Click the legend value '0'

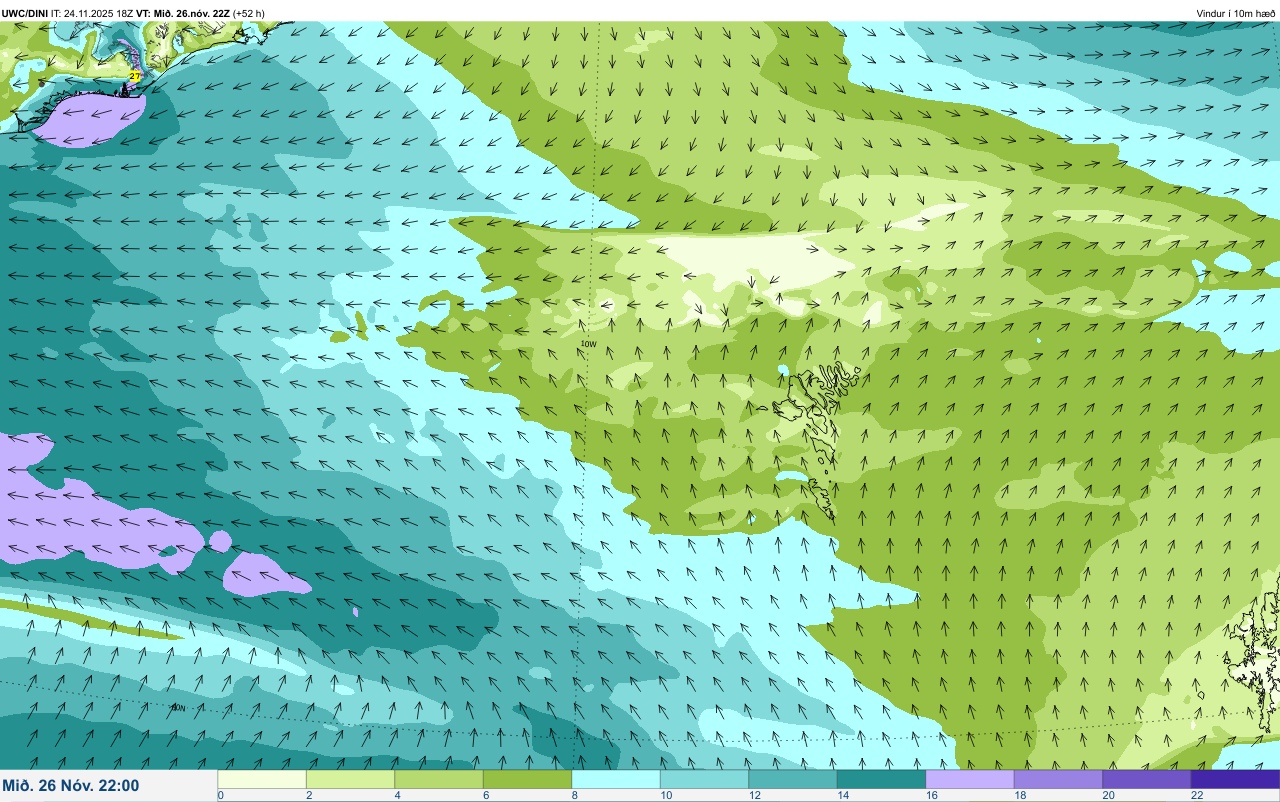pyautogui.click(x=221, y=796)
